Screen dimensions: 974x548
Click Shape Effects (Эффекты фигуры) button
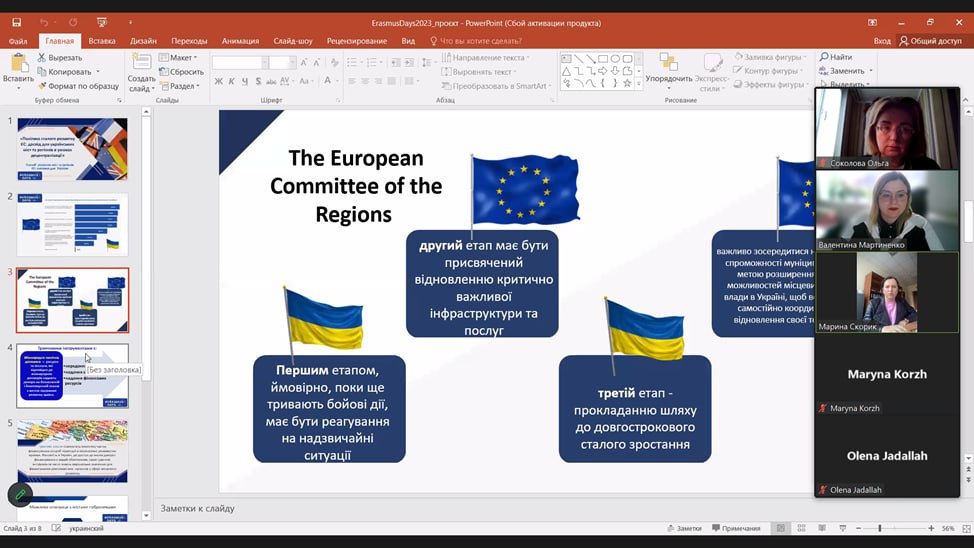coord(771,84)
